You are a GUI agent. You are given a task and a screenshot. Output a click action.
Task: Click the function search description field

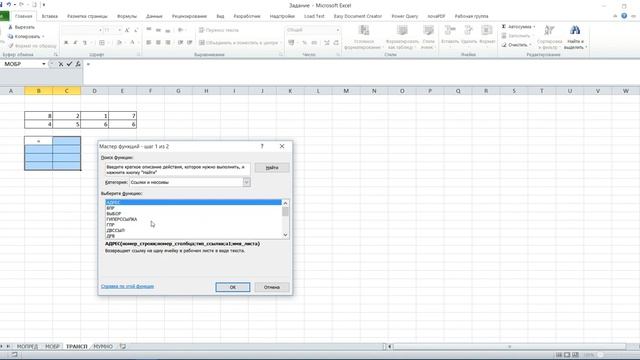(x=178, y=170)
